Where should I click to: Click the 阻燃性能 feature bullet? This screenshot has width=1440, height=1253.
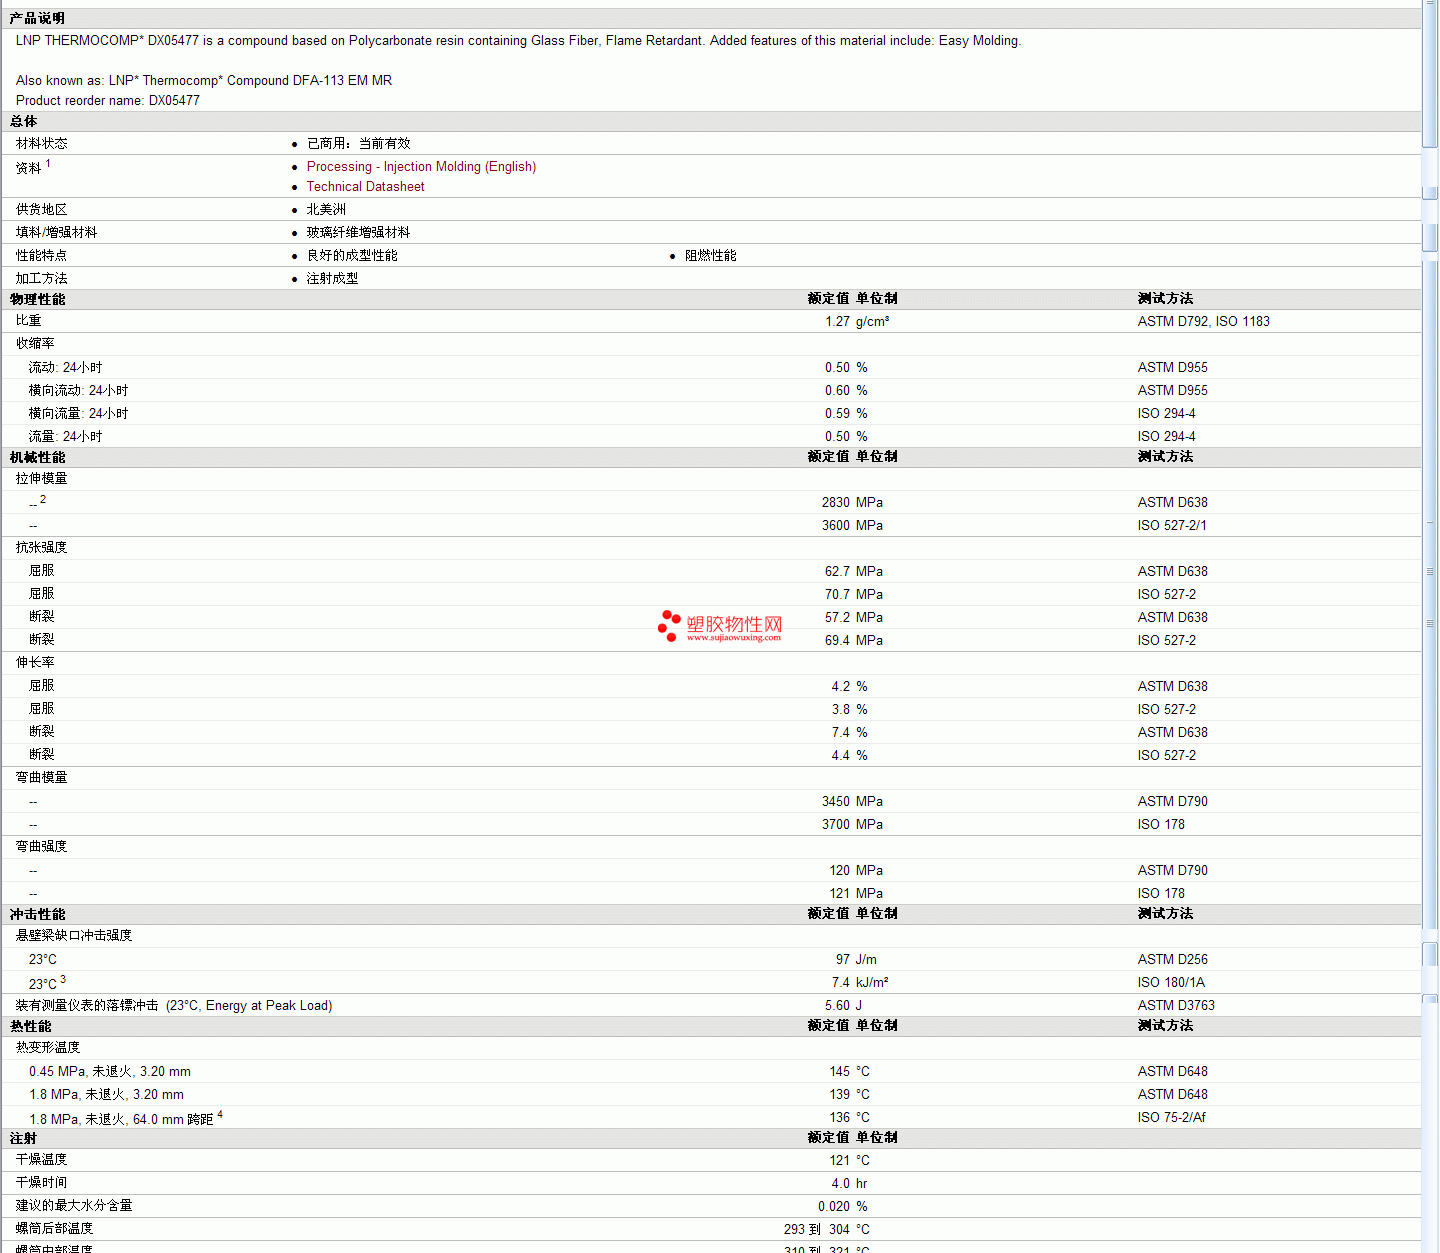710,256
